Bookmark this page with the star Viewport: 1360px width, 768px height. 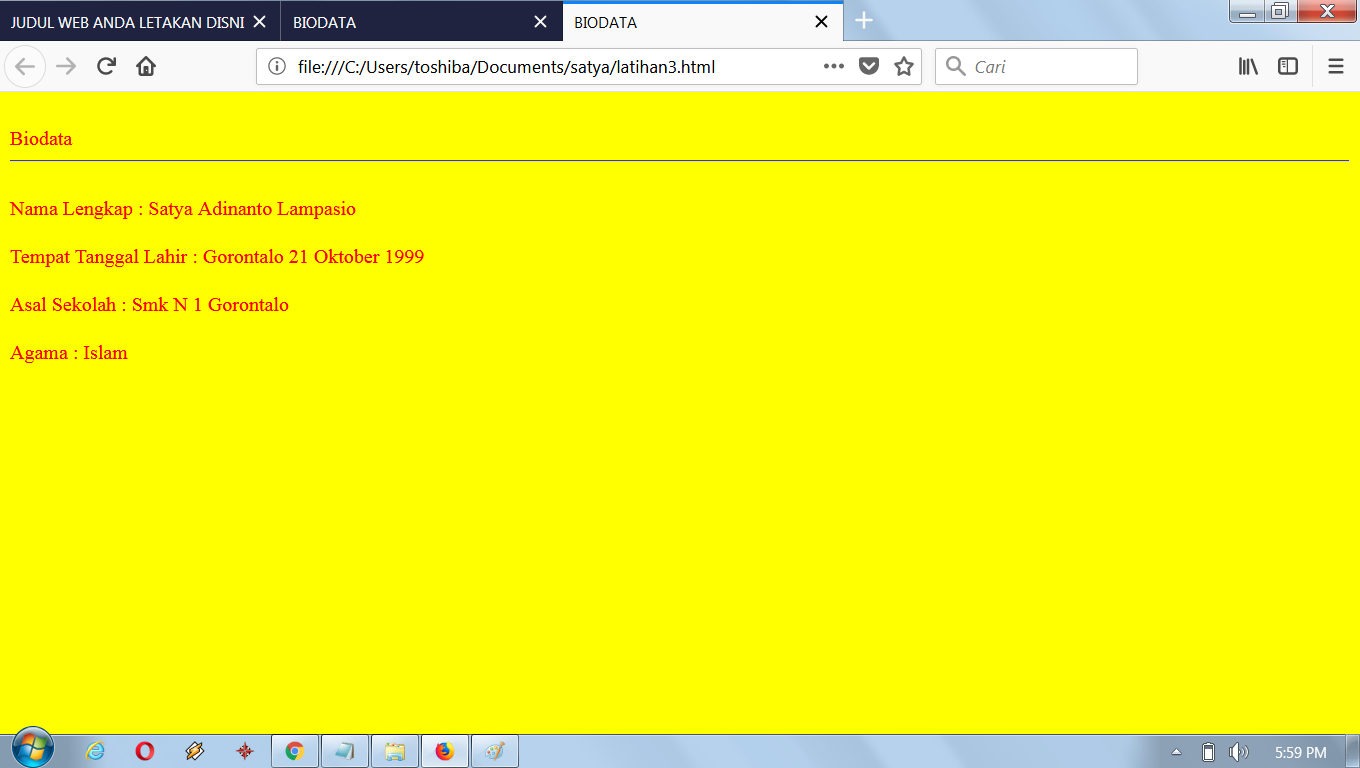pos(904,67)
